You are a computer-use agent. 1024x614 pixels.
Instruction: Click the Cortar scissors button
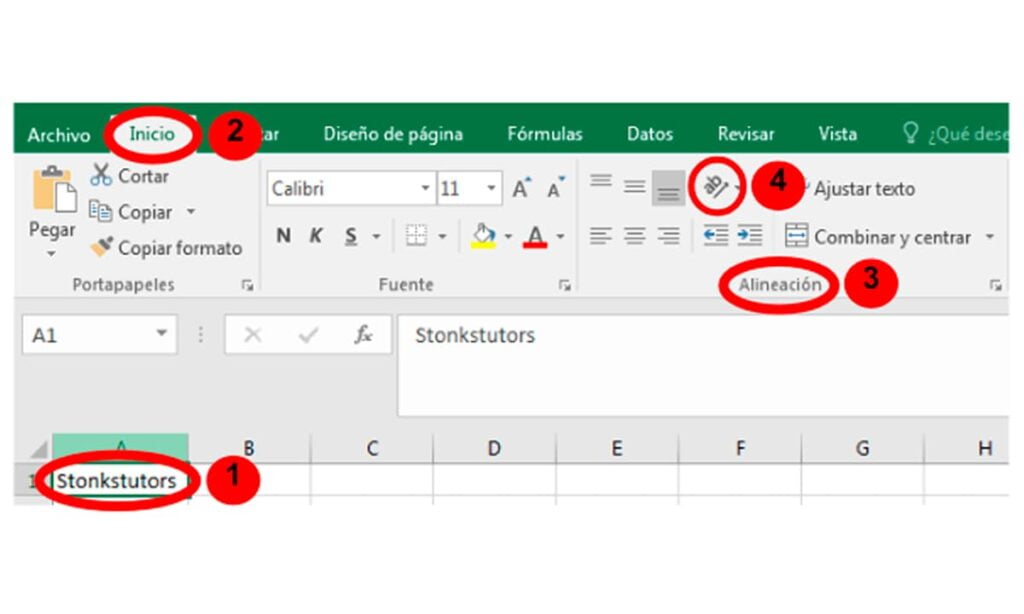point(129,175)
